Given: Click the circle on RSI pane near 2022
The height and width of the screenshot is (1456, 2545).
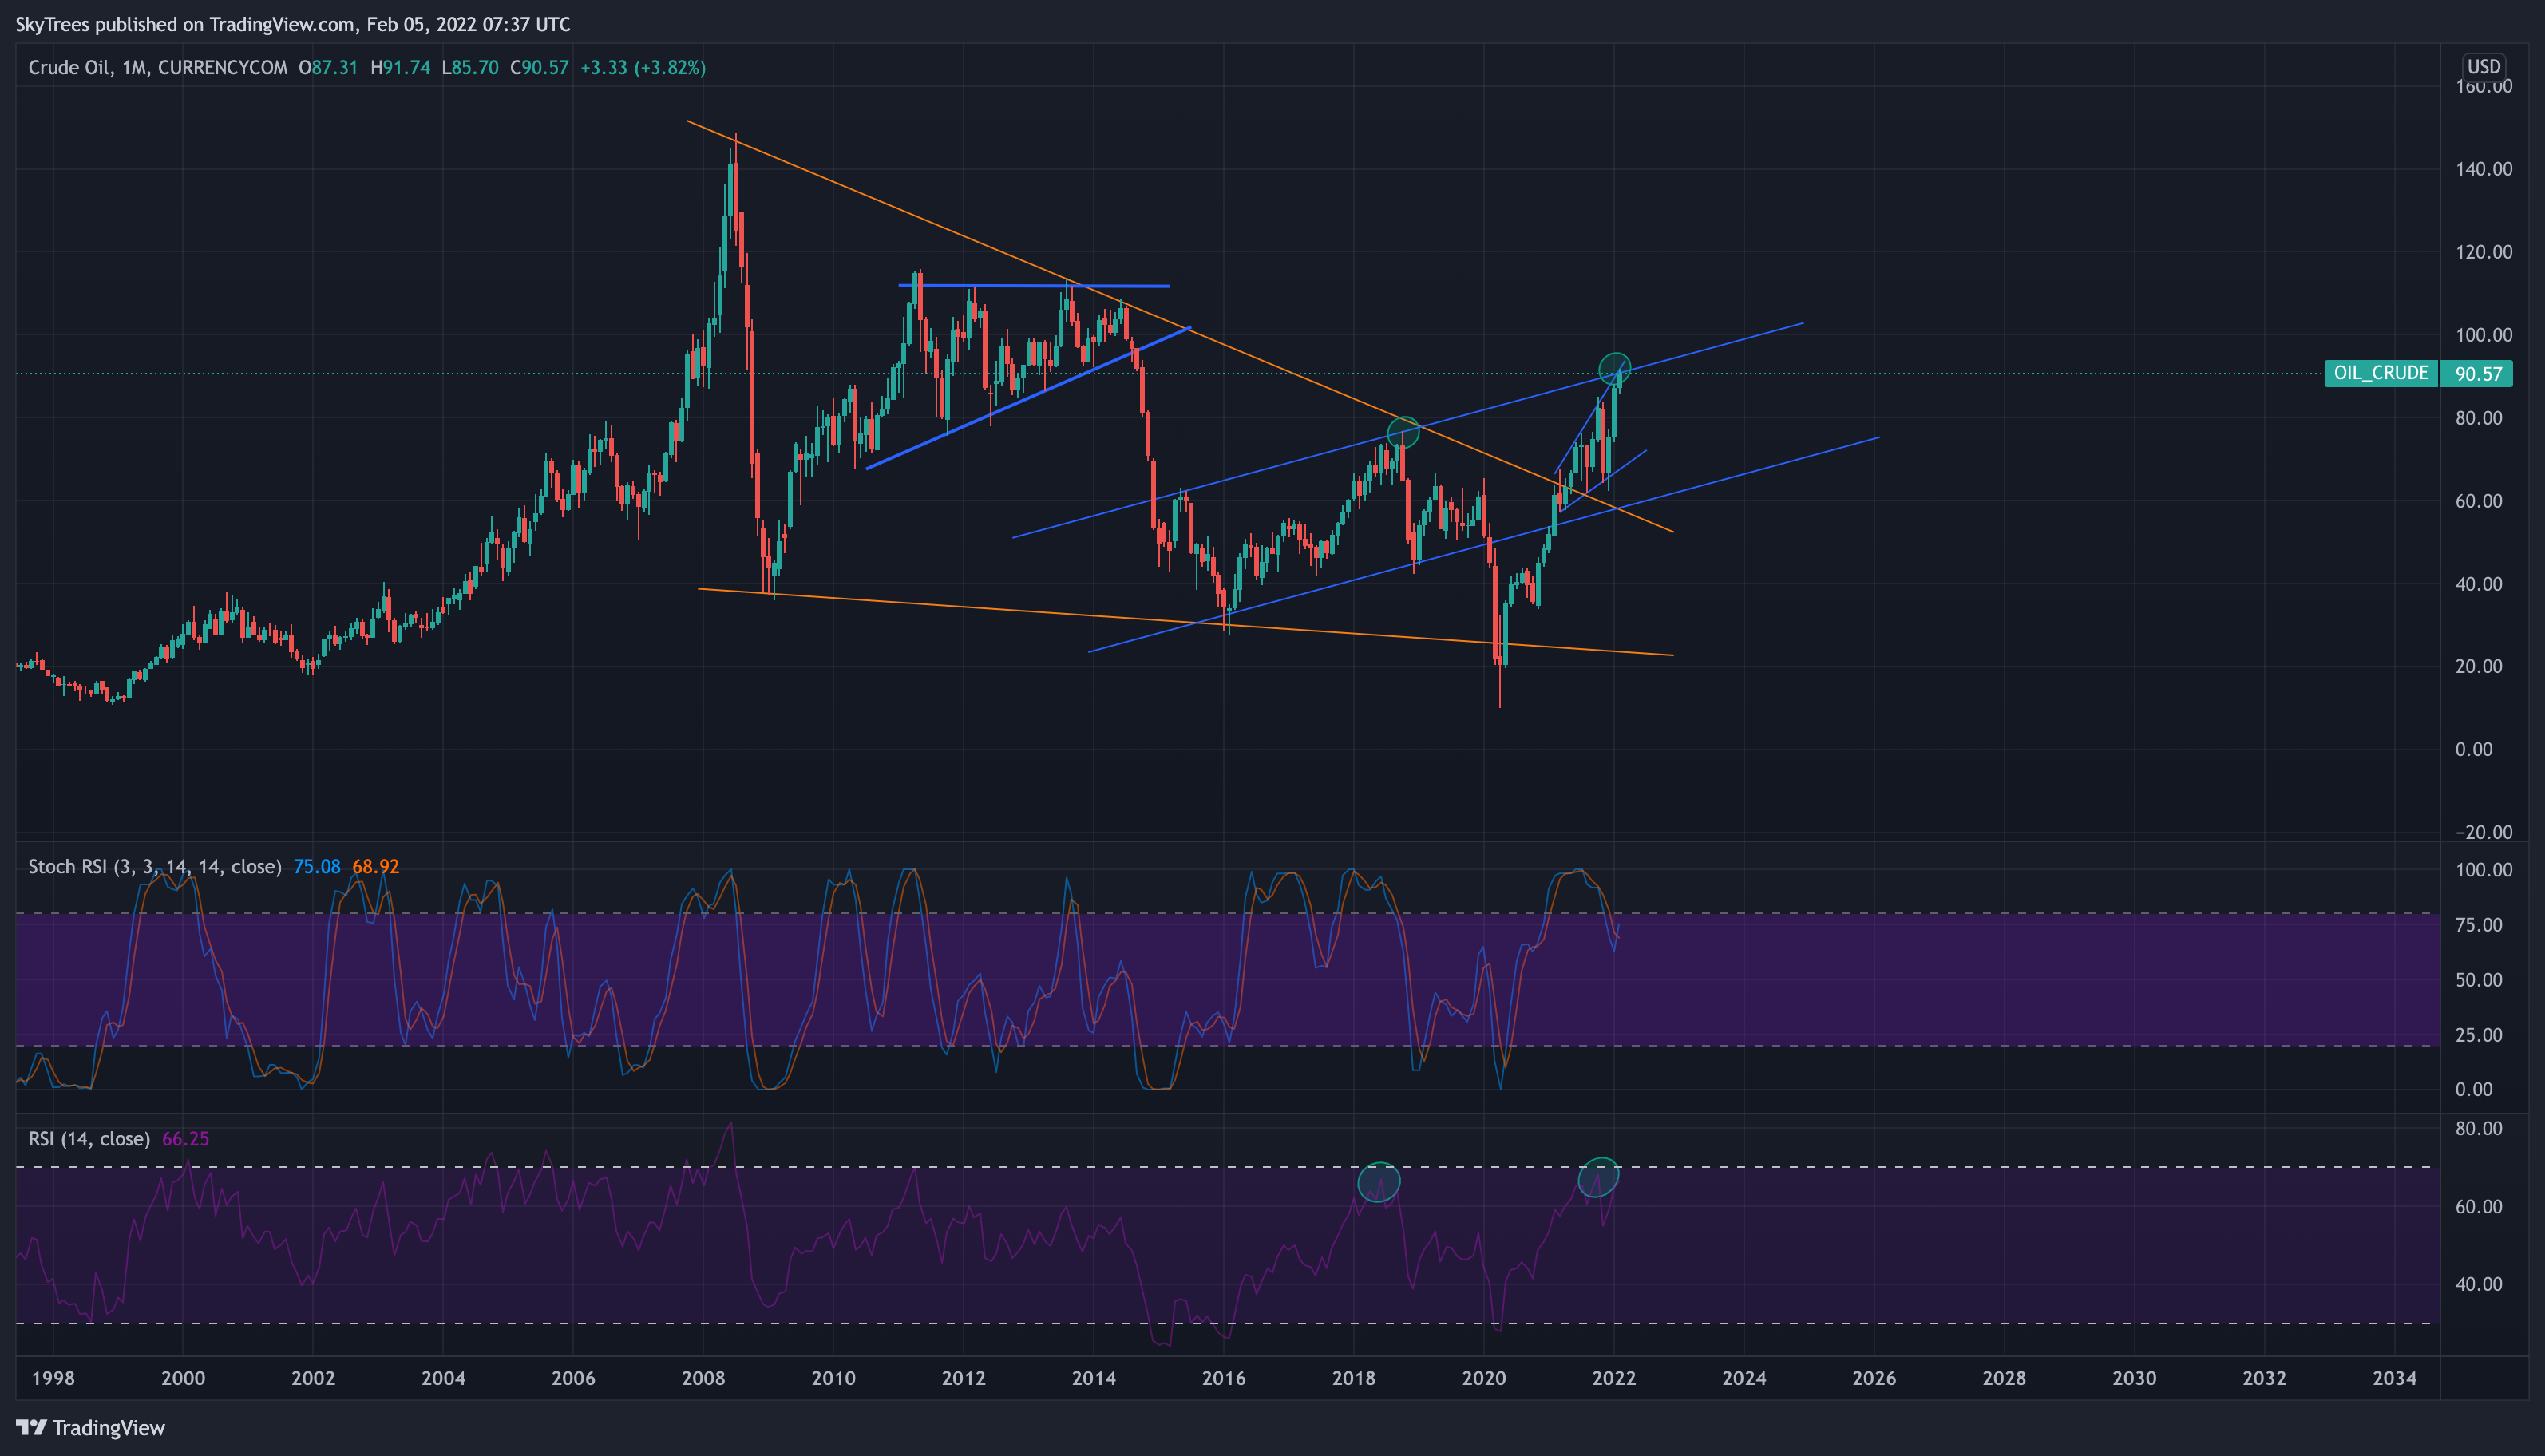Looking at the screenshot, I should click(x=1598, y=1177).
